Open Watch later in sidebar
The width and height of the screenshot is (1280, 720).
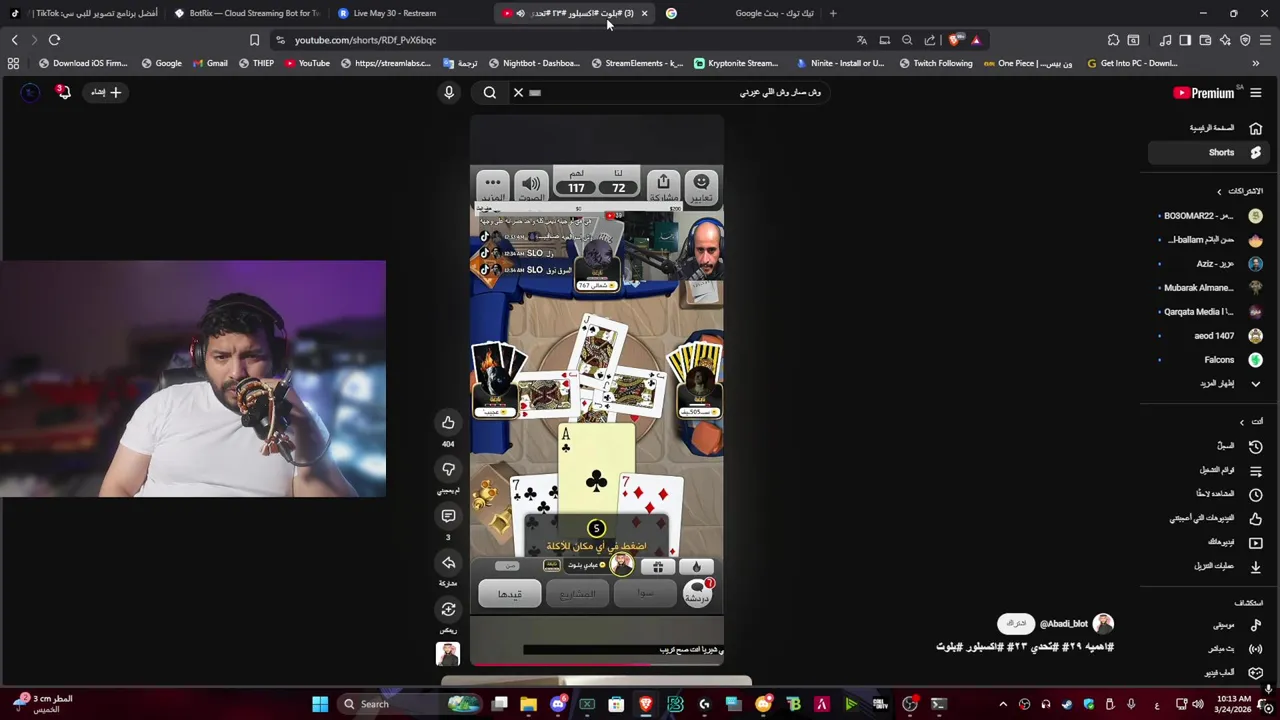(1208, 494)
